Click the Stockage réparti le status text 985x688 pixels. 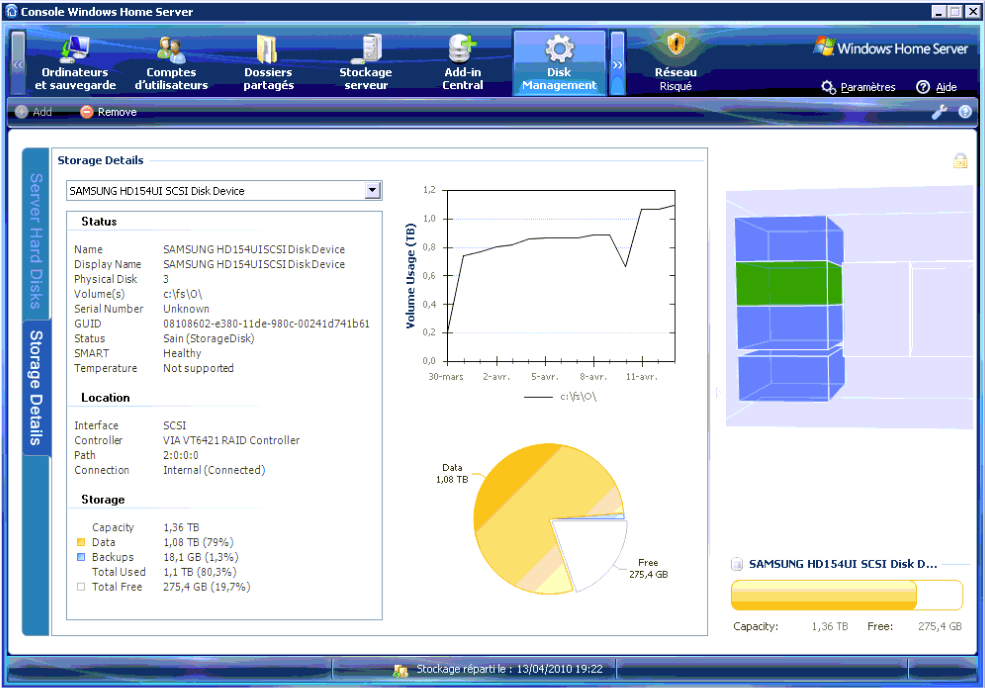point(509,669)
